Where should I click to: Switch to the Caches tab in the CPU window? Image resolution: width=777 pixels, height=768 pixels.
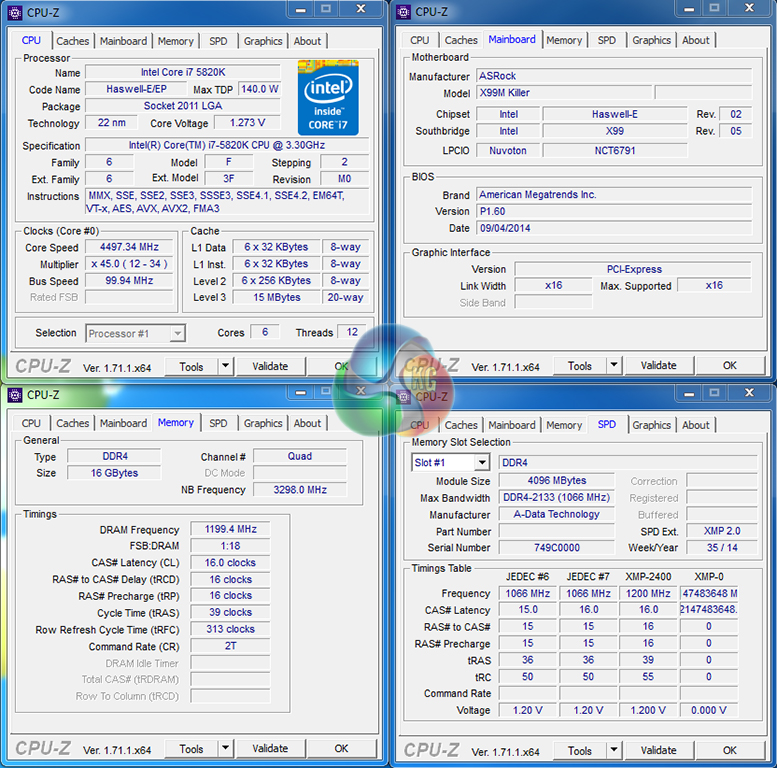pos(73,41)
